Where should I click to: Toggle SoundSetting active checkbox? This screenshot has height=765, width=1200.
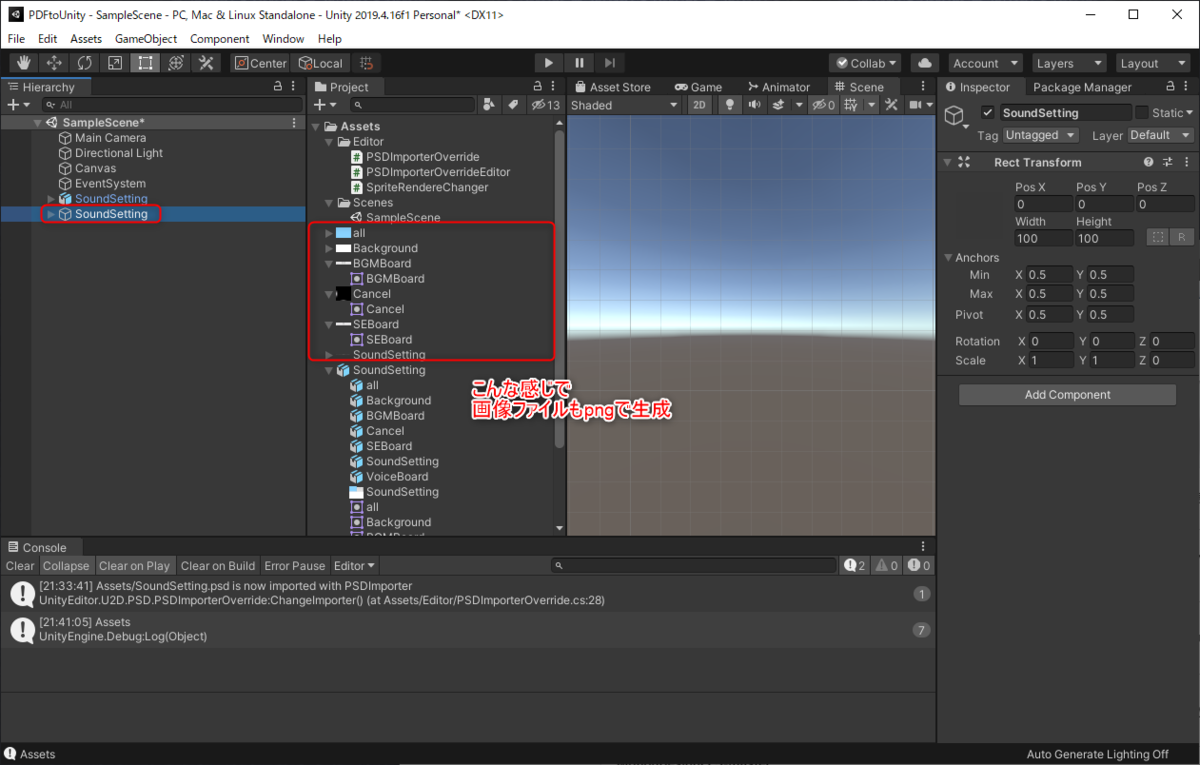point(988,113)
